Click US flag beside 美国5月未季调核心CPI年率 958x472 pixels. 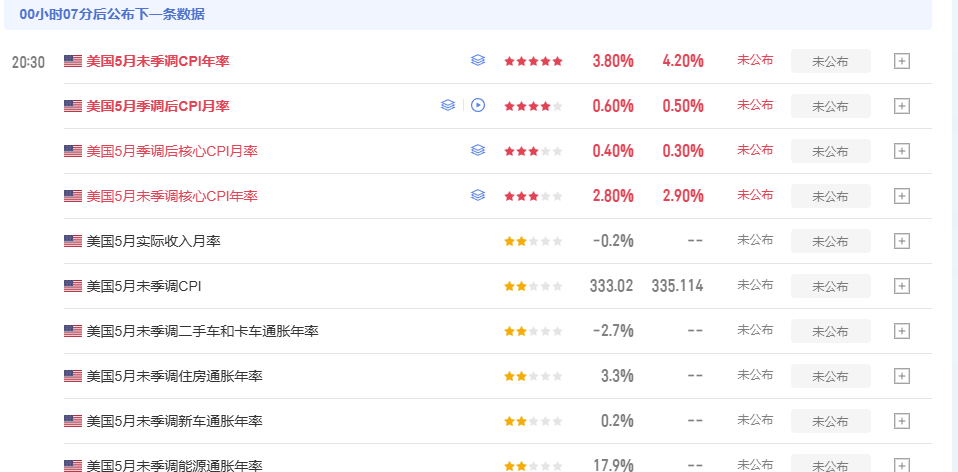click(x=73, y=196)
